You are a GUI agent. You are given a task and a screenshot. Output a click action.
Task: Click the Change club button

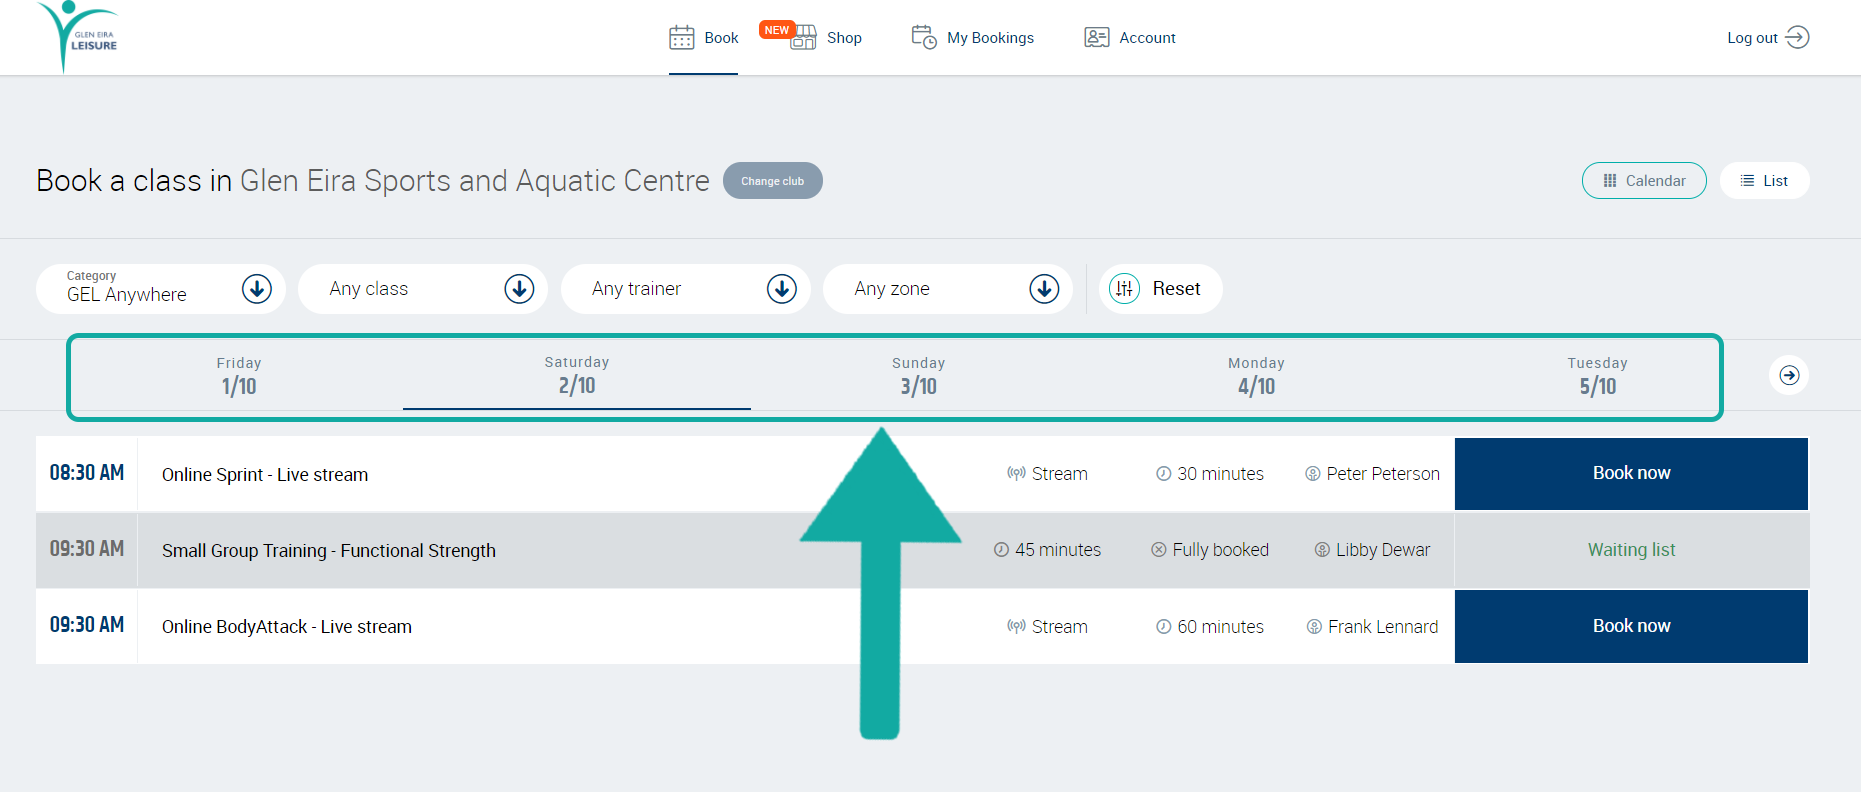click(x=773, y=181)
